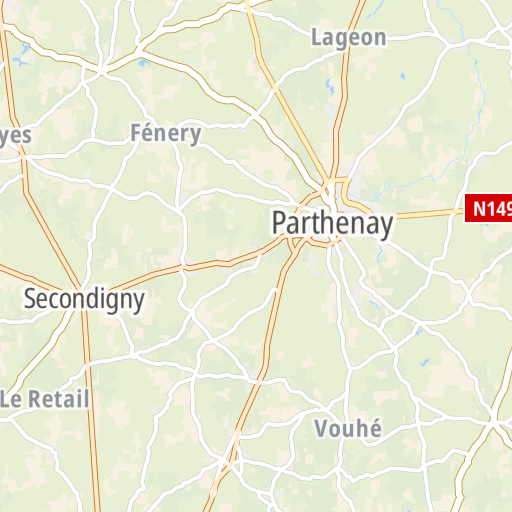Click the Vouhé village label
Screen dimensions: 512x512
pos(348,428)
